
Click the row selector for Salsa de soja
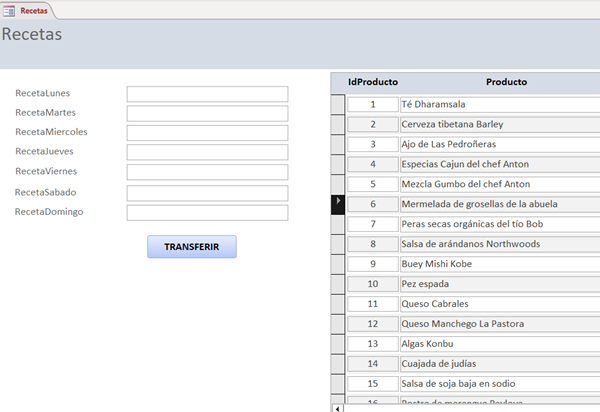(x=338, y=383)
